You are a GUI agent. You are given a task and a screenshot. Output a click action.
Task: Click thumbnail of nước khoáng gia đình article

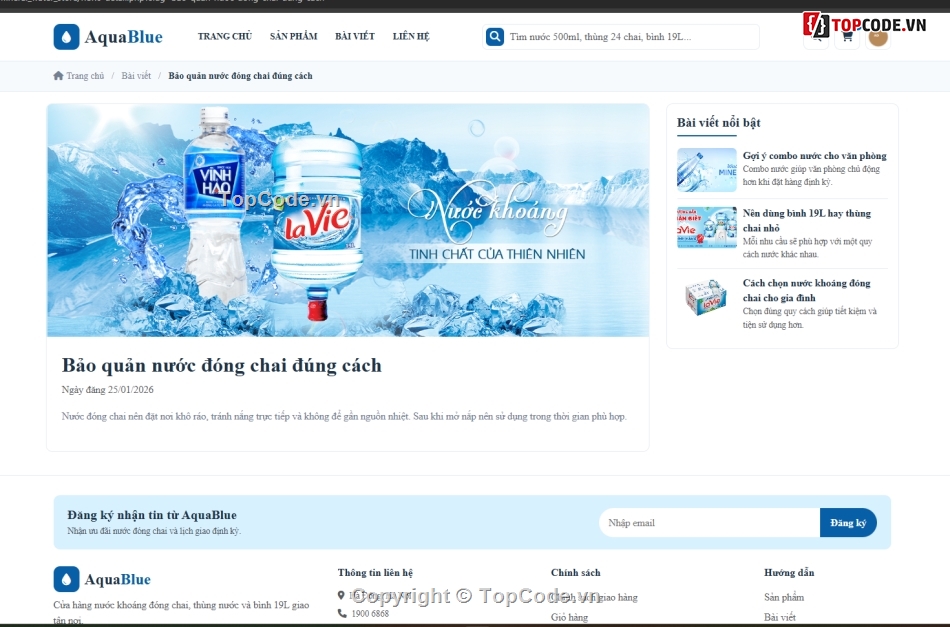click(x=706, y=297)
